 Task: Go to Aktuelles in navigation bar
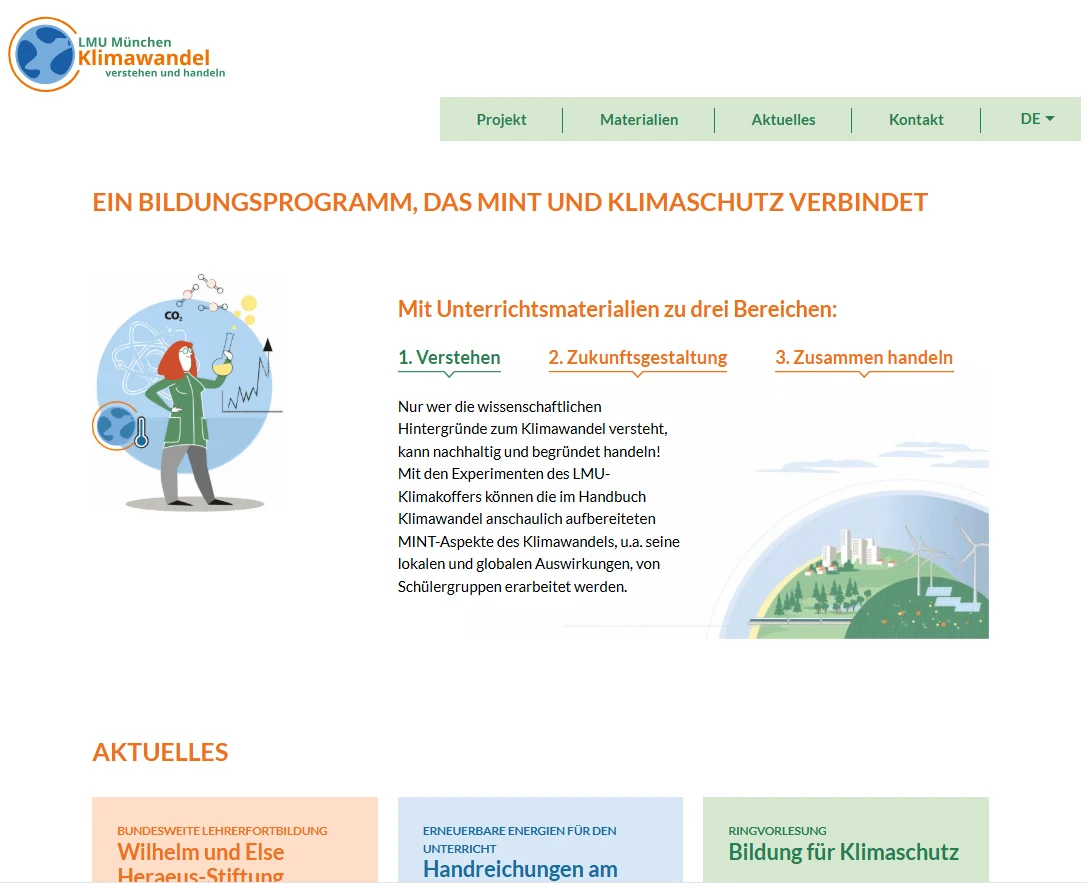click(x=783, y=120)
